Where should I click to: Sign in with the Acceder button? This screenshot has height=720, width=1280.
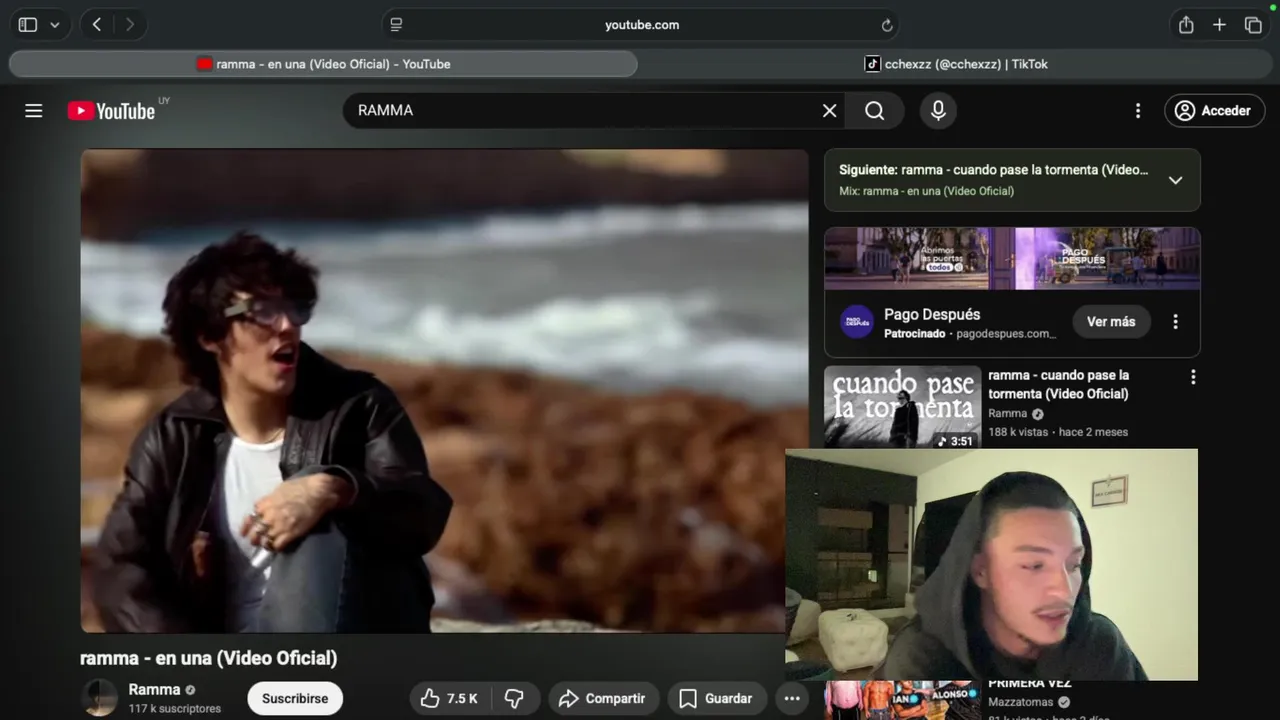[1214, 110]
